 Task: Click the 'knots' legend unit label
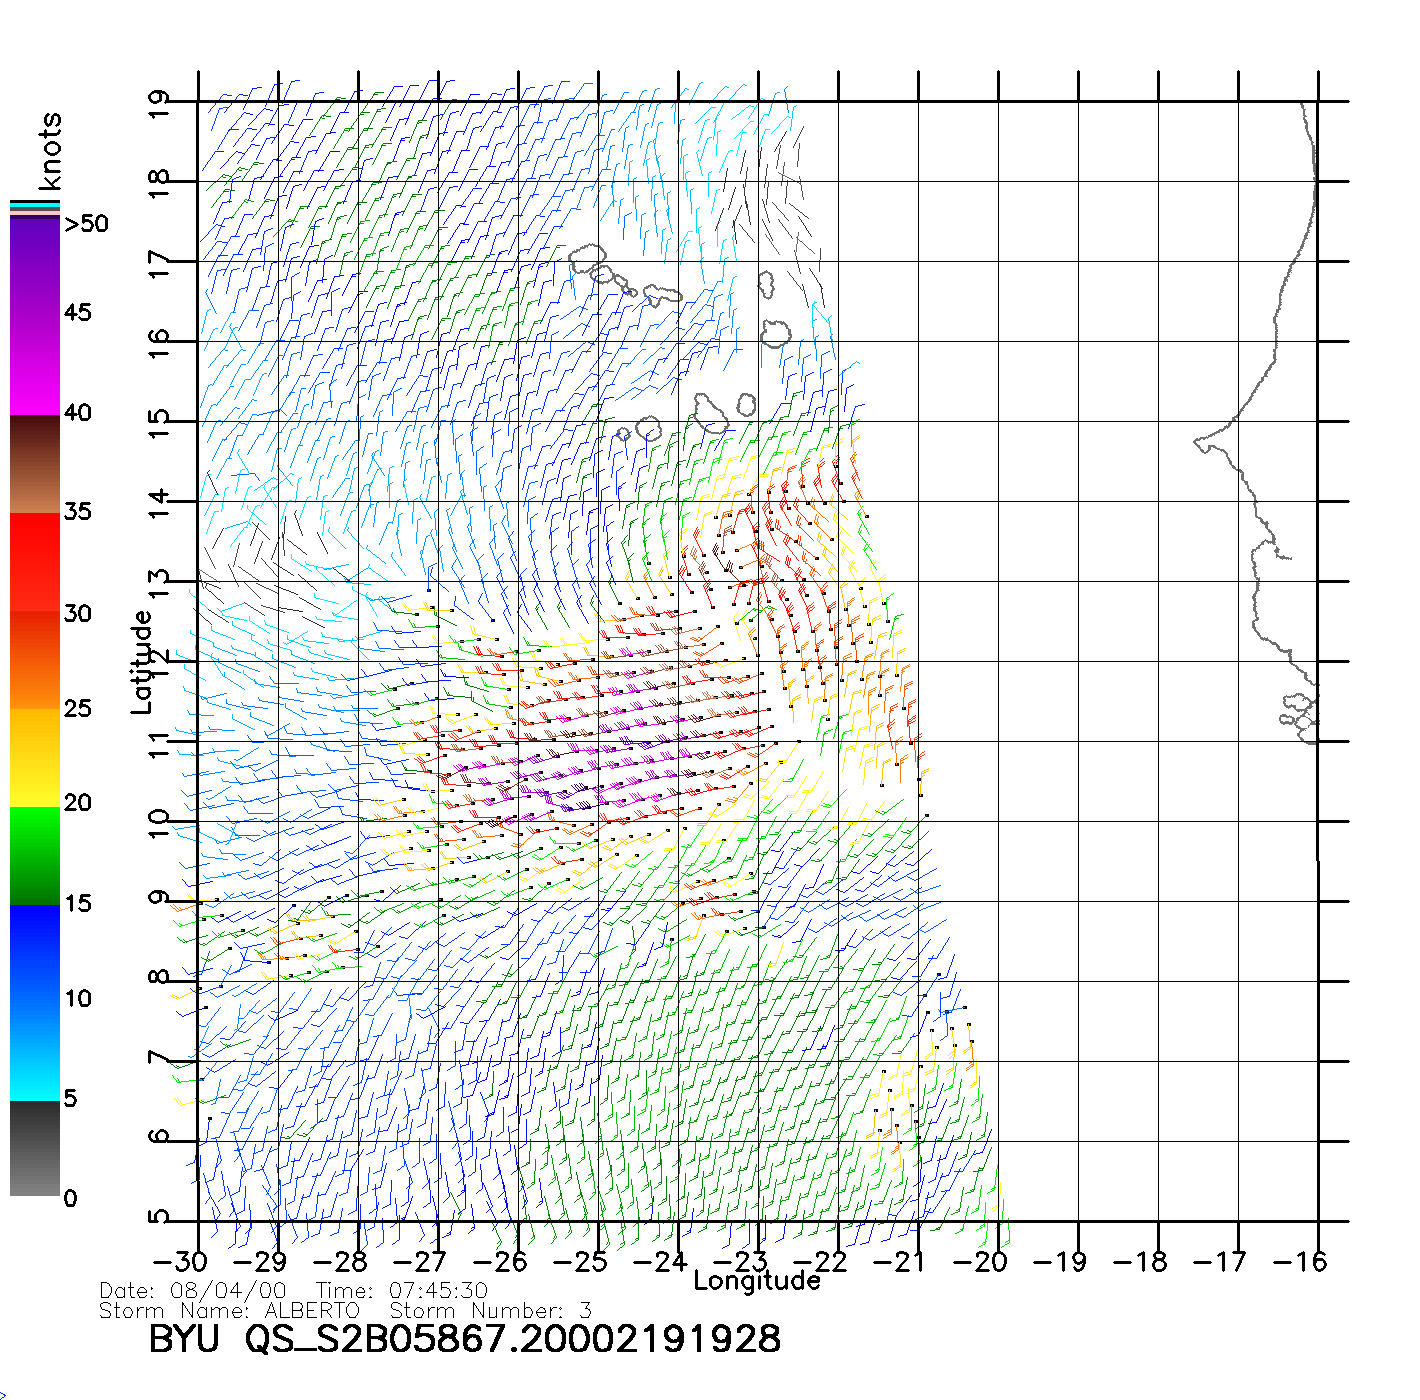[x=50, y=151]
